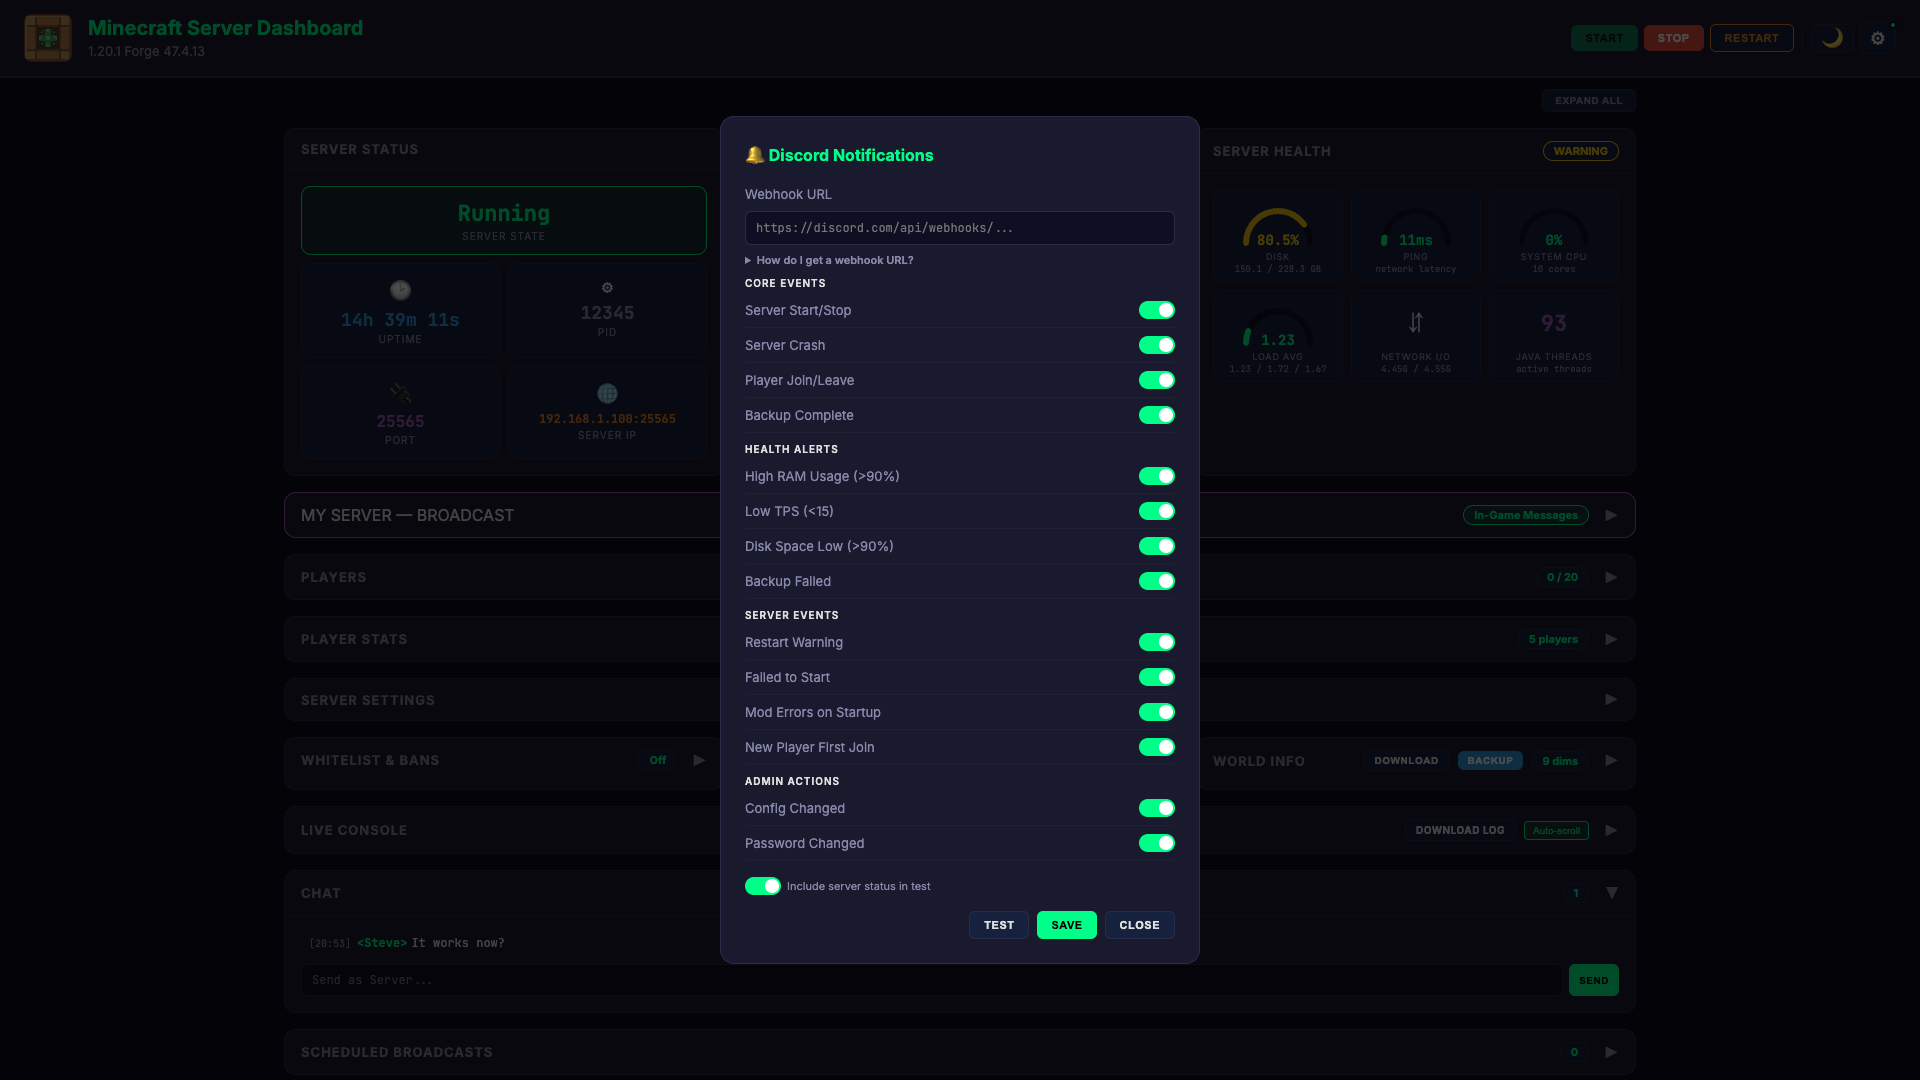The width and height of the screenshot is (1920, 1080).
Task: Save the Discord notification settings
Action: point(1066,925)
